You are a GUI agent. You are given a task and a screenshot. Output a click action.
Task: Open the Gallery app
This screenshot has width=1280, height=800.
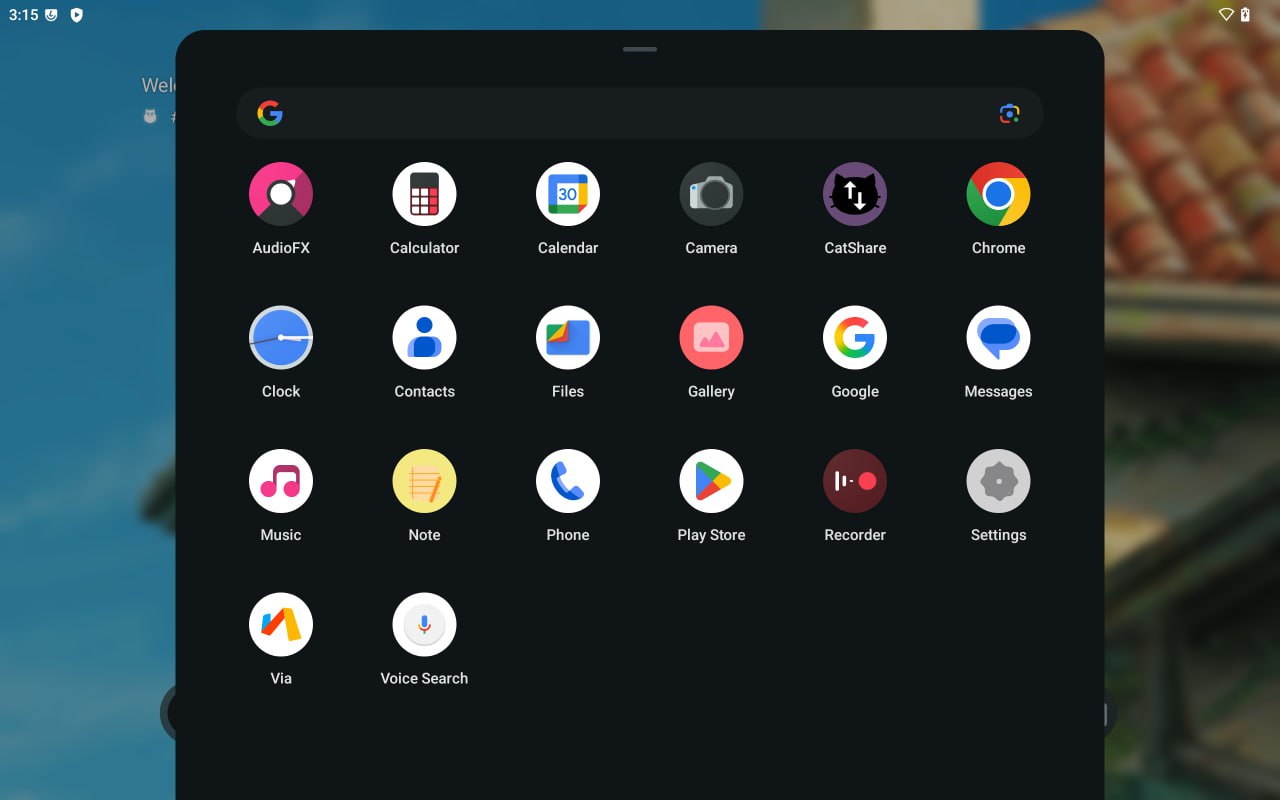711,338
